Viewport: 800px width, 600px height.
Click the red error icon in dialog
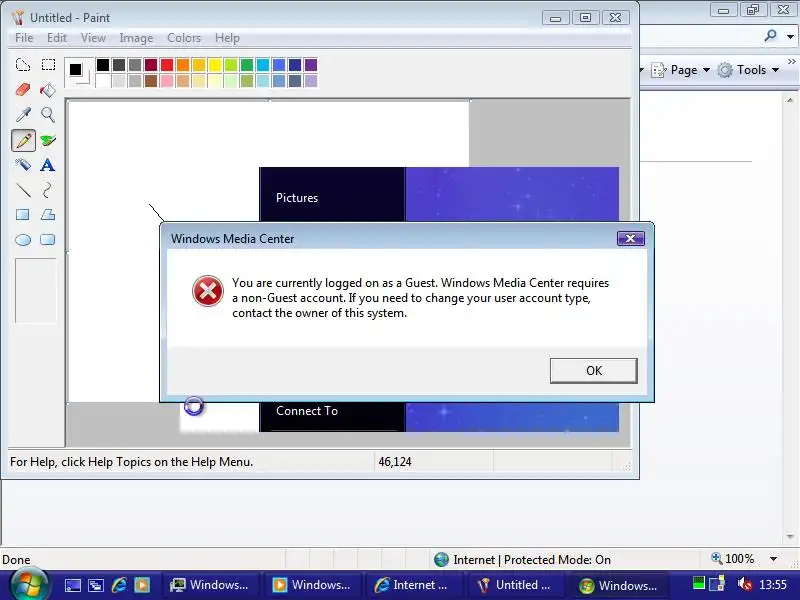coord(208,291)
